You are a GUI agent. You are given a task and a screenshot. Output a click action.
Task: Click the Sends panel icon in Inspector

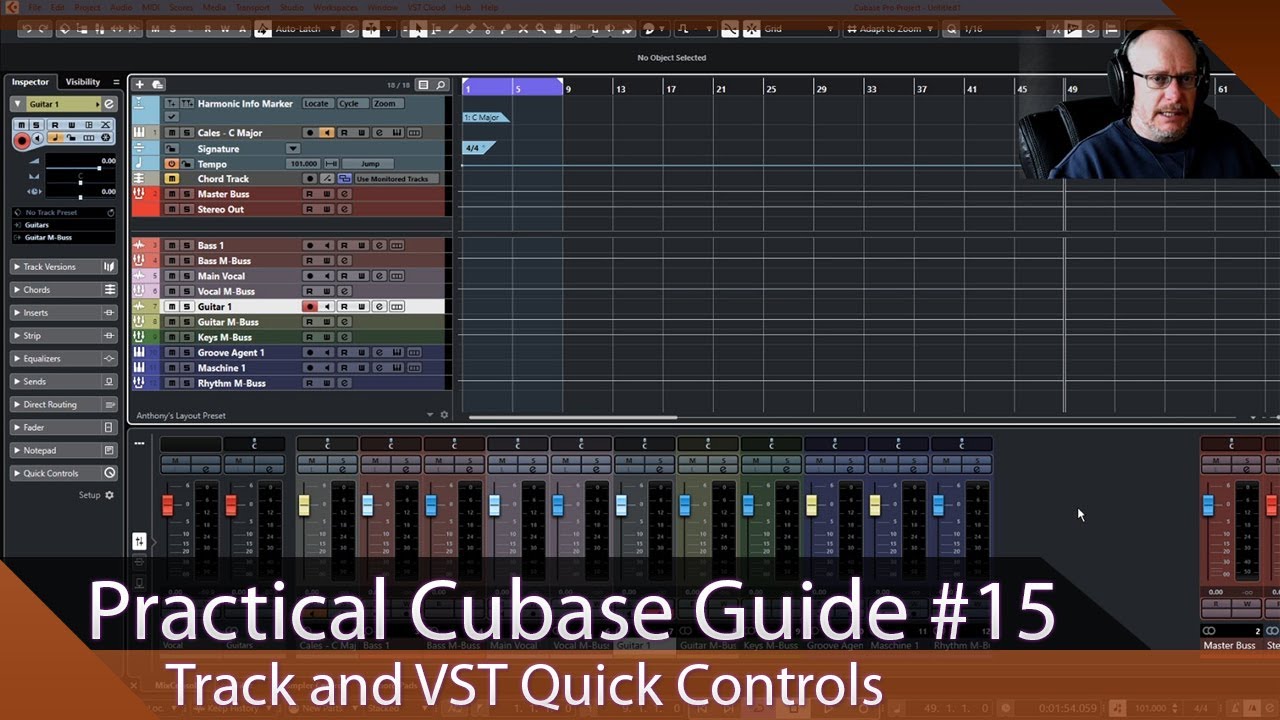click(110, 382)
